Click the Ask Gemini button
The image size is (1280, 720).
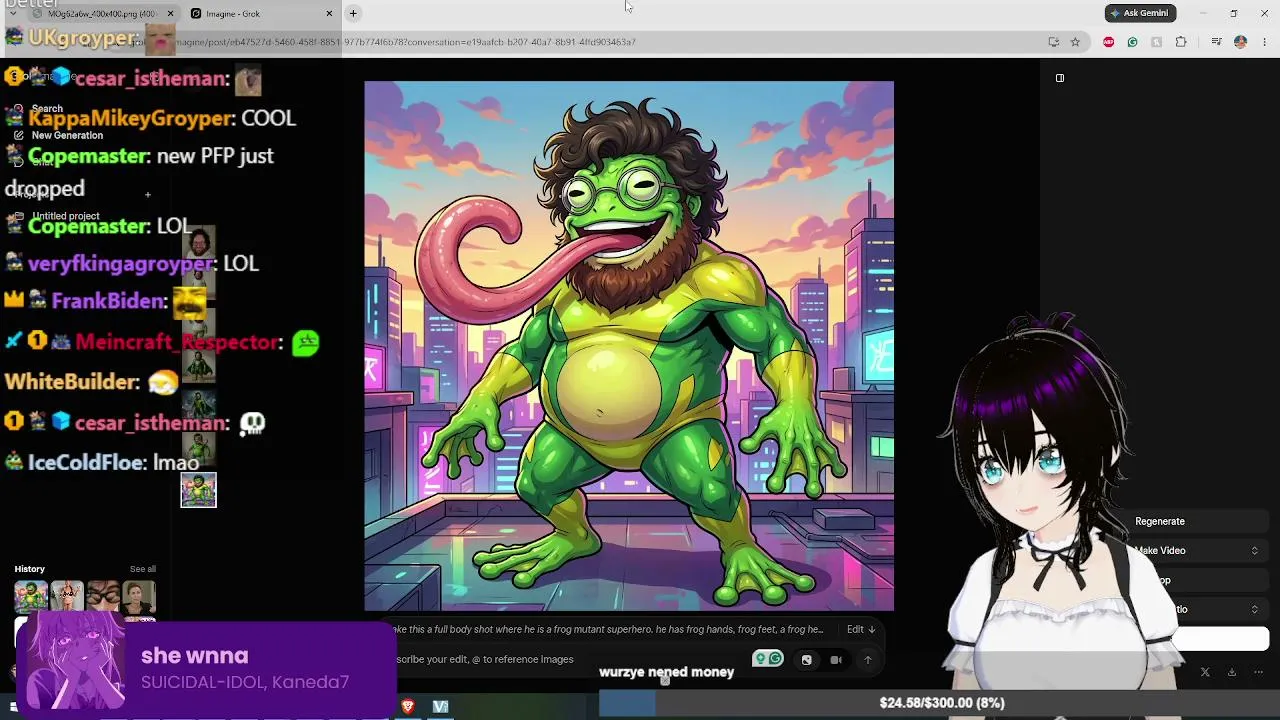pos(1140,13)
